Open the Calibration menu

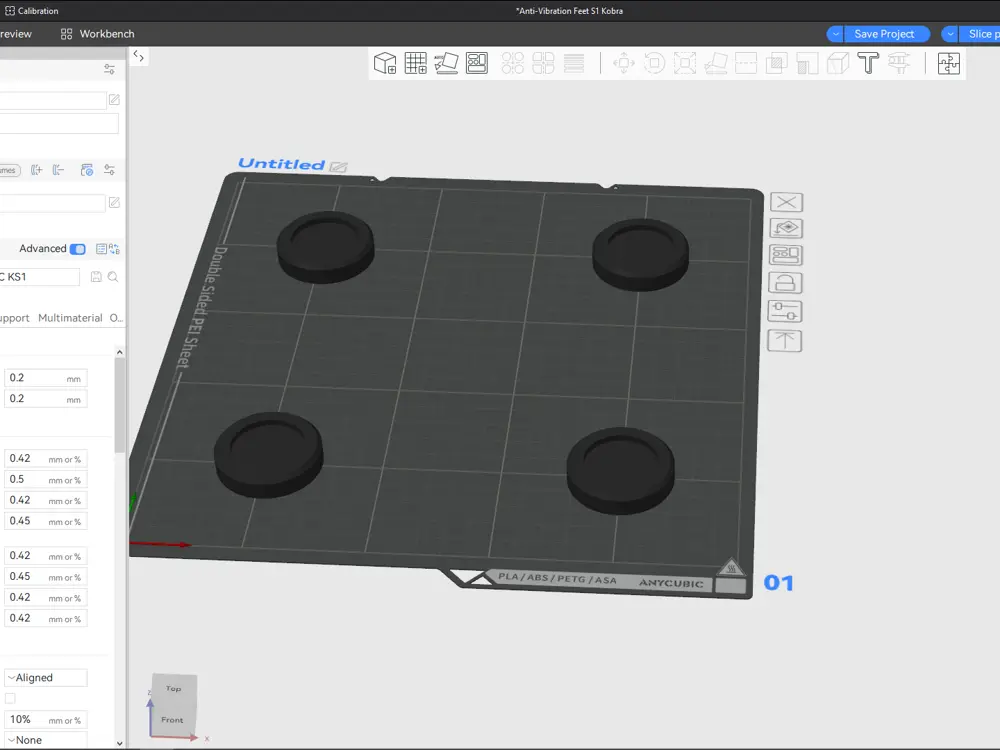[32, 11]
